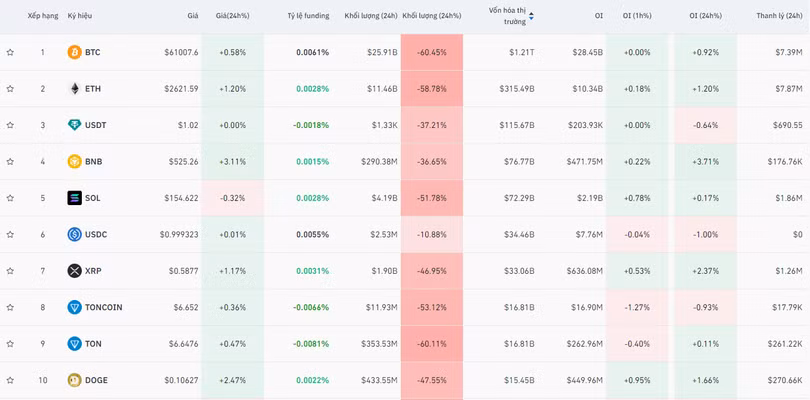Open the TONCOIN symbol link
This screenshot has width=810, height=400.
[103, 308]
